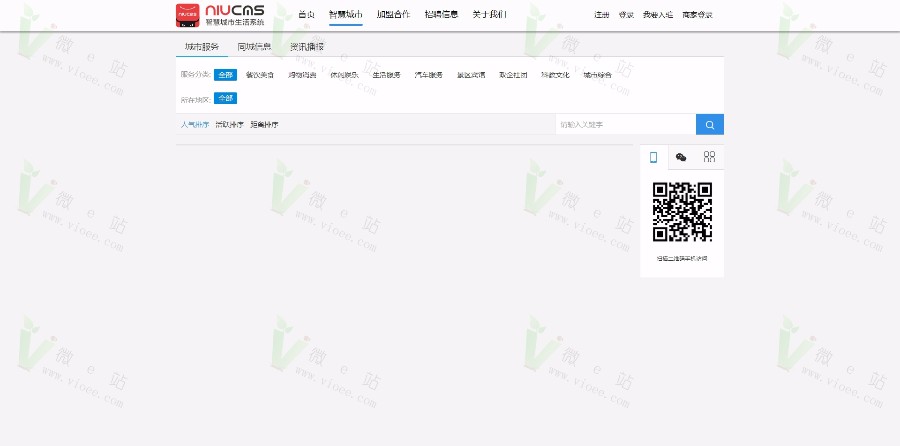The image size is (900, 446).
Task: Click the 商家登录 merchant login link
Action: [697, 15]
